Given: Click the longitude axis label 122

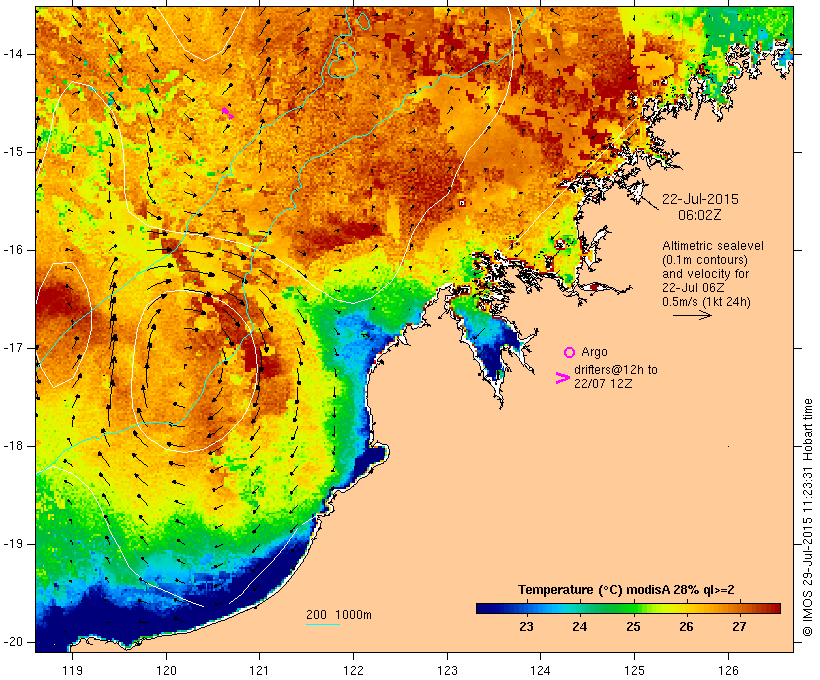Looking at the screenshot, I should tap(353, 670).
